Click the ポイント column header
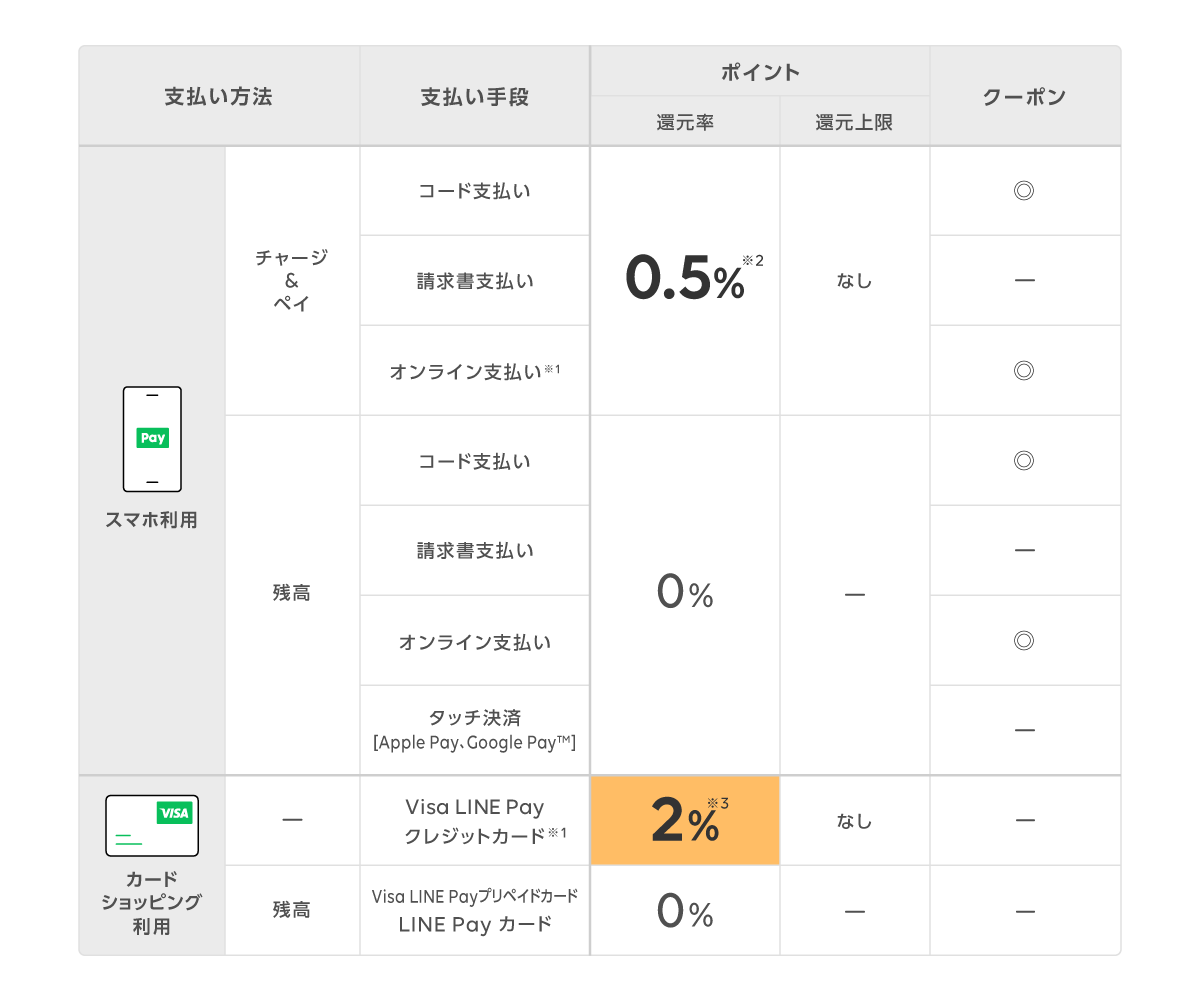 point(760,72)
